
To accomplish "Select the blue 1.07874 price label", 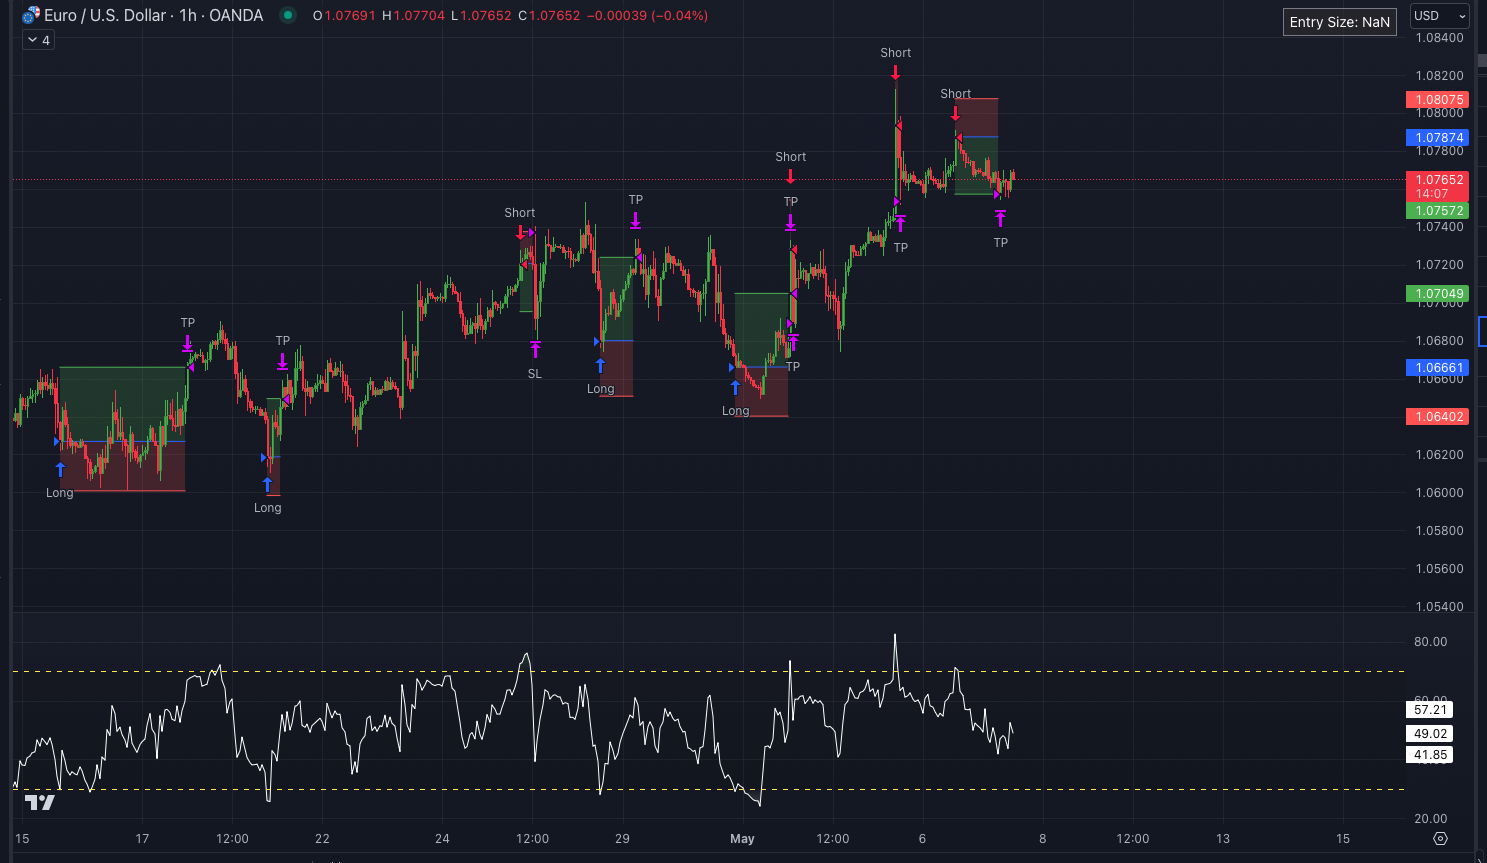I will pos(1437,138).
